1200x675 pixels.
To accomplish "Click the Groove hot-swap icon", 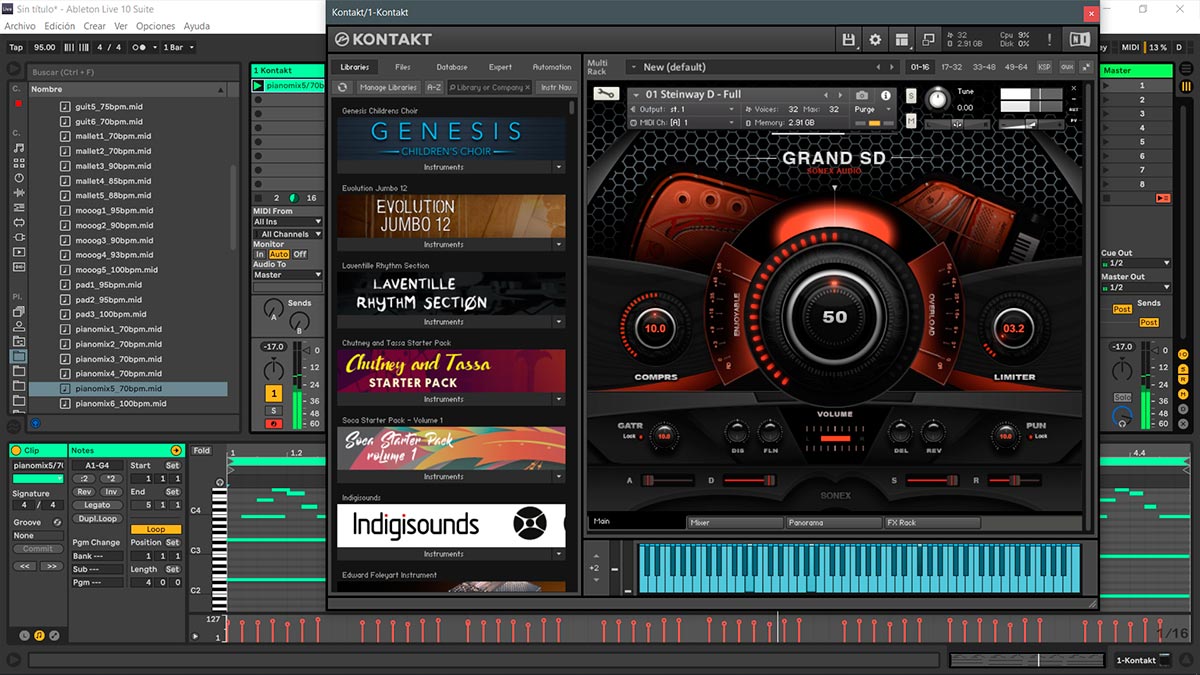I will (x=57, y=522).
